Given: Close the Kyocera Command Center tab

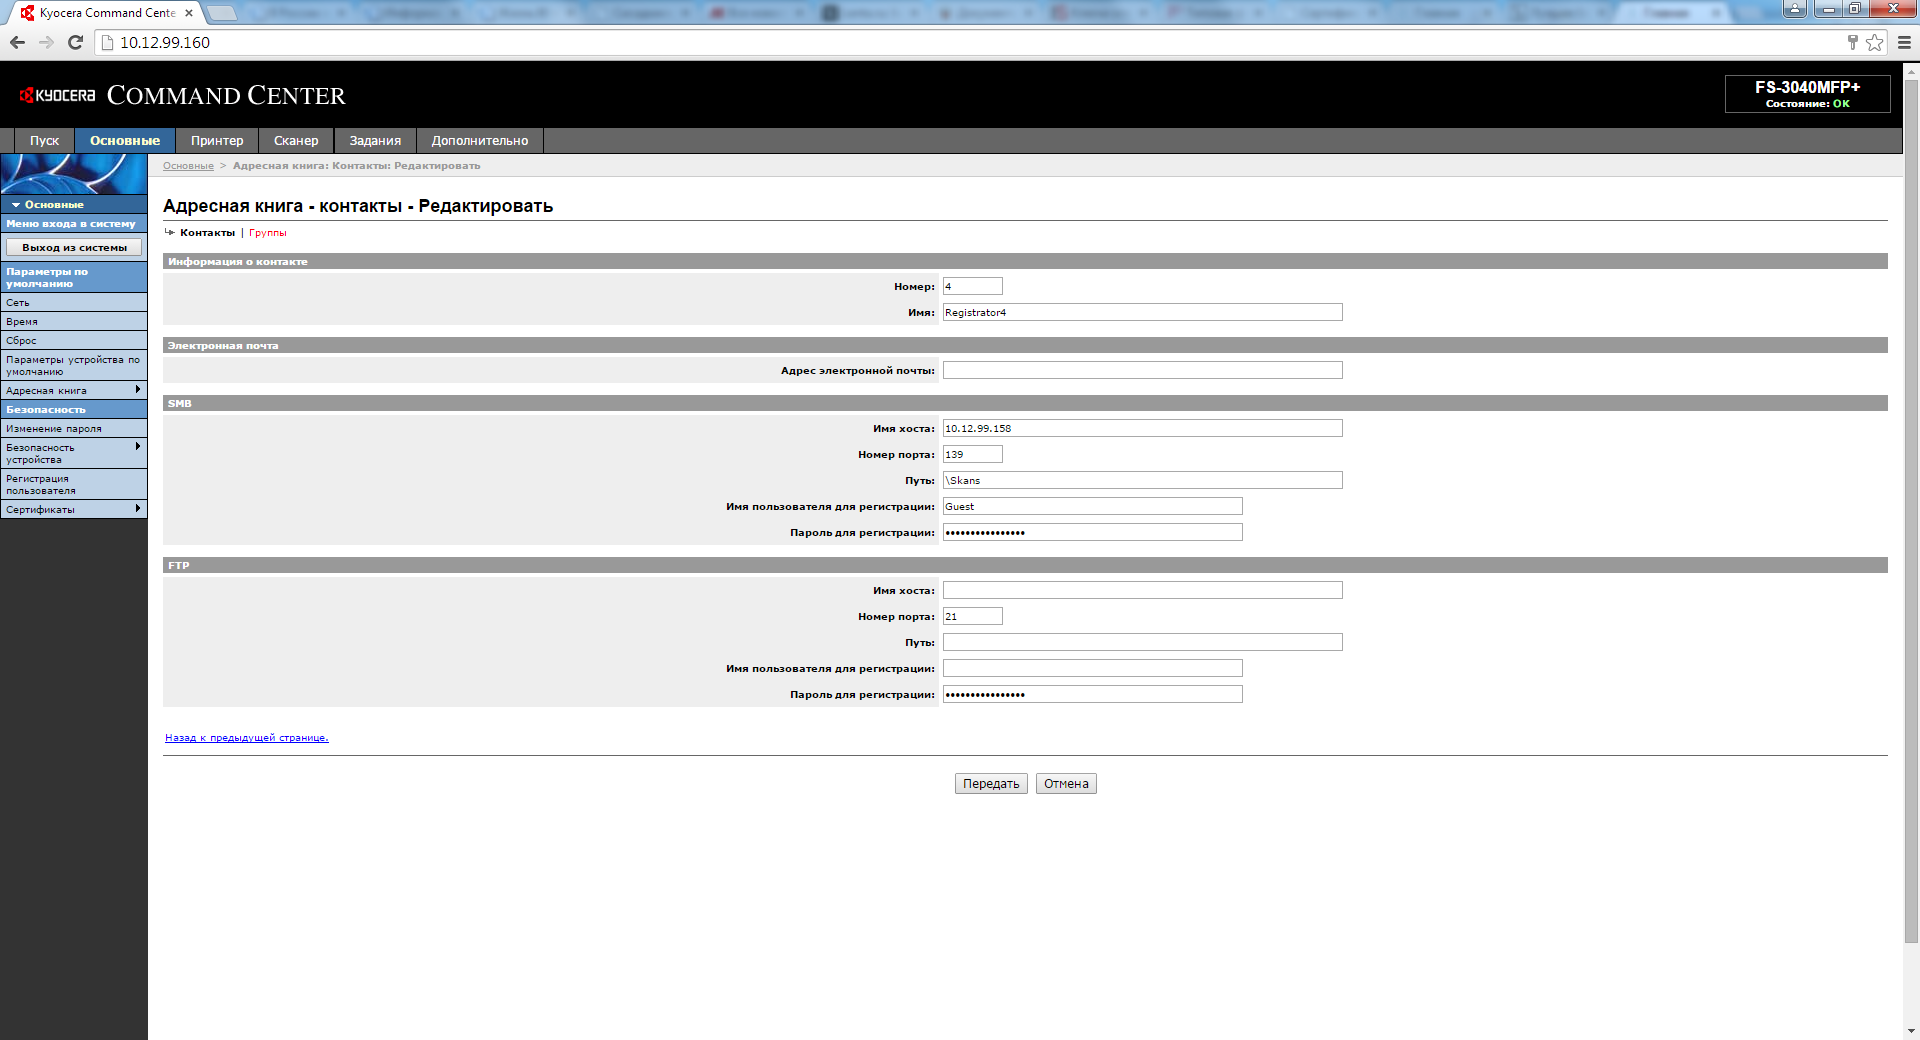Looking at the screenshot, I should 189,13.
